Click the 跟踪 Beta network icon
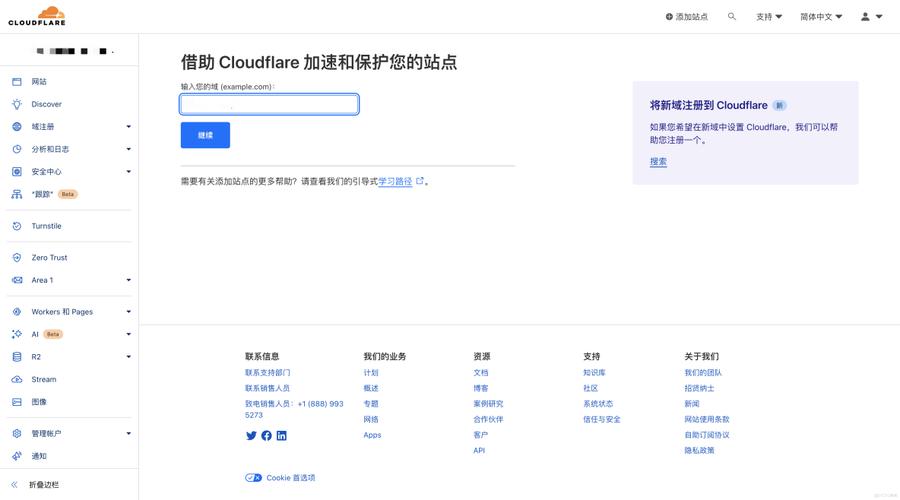This screenshot has width=900, height=500. (x=17, y=194)
